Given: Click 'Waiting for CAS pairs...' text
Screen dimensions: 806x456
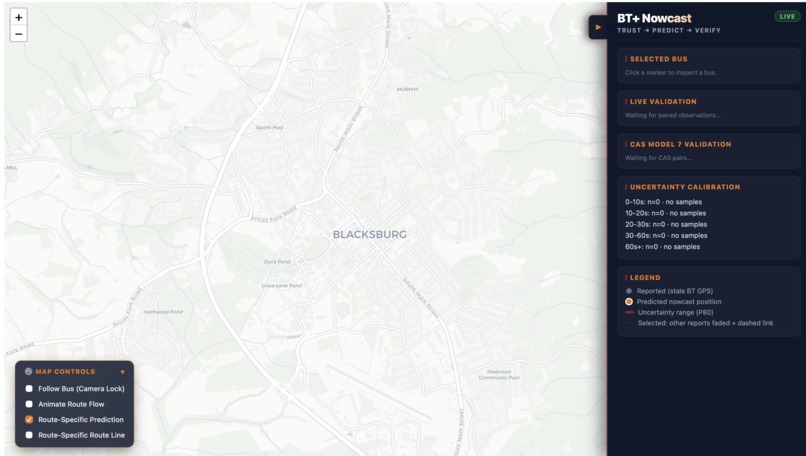Looking at the screenshot, I should (x=658, y=158).
